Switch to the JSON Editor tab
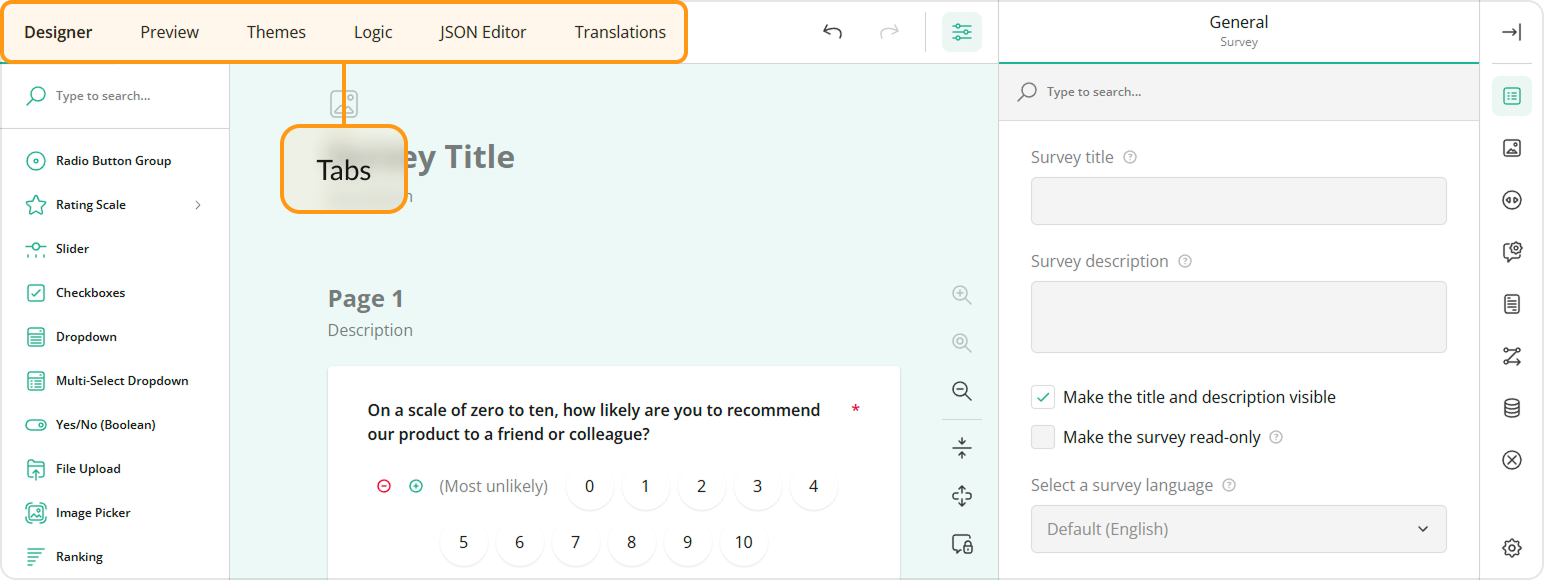This screenshot has height=580, width=1544. coord(483,31)
